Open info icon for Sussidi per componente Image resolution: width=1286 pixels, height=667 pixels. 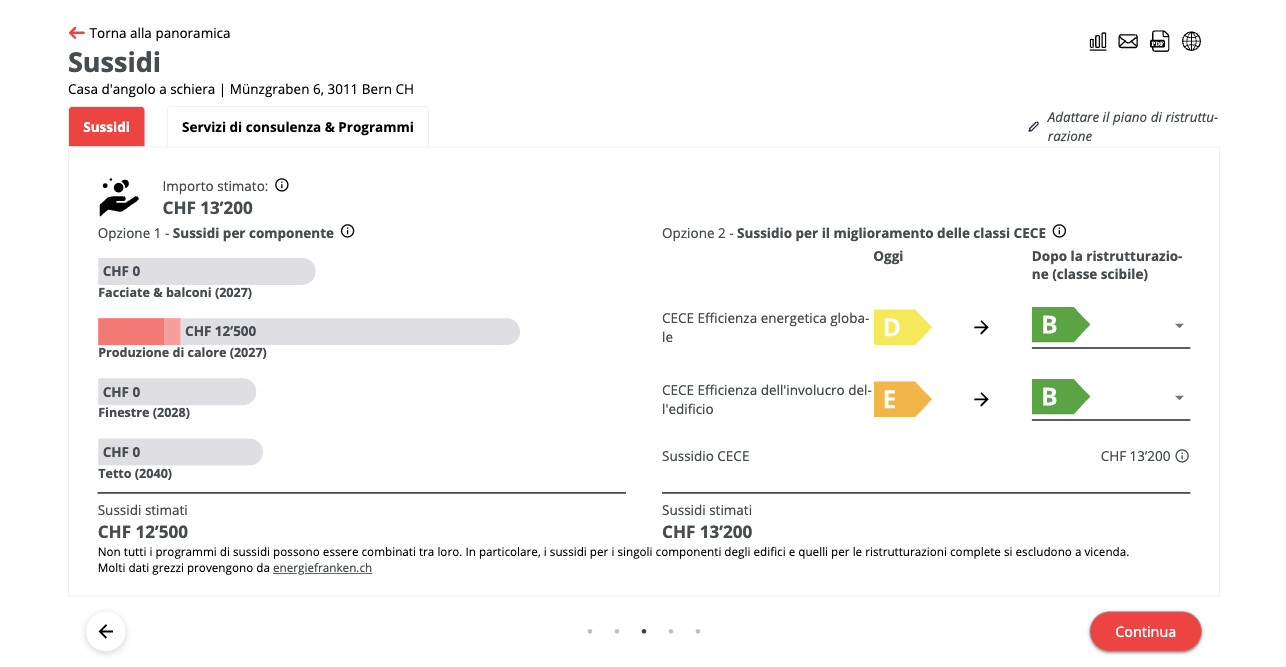(x=348, y=232)
